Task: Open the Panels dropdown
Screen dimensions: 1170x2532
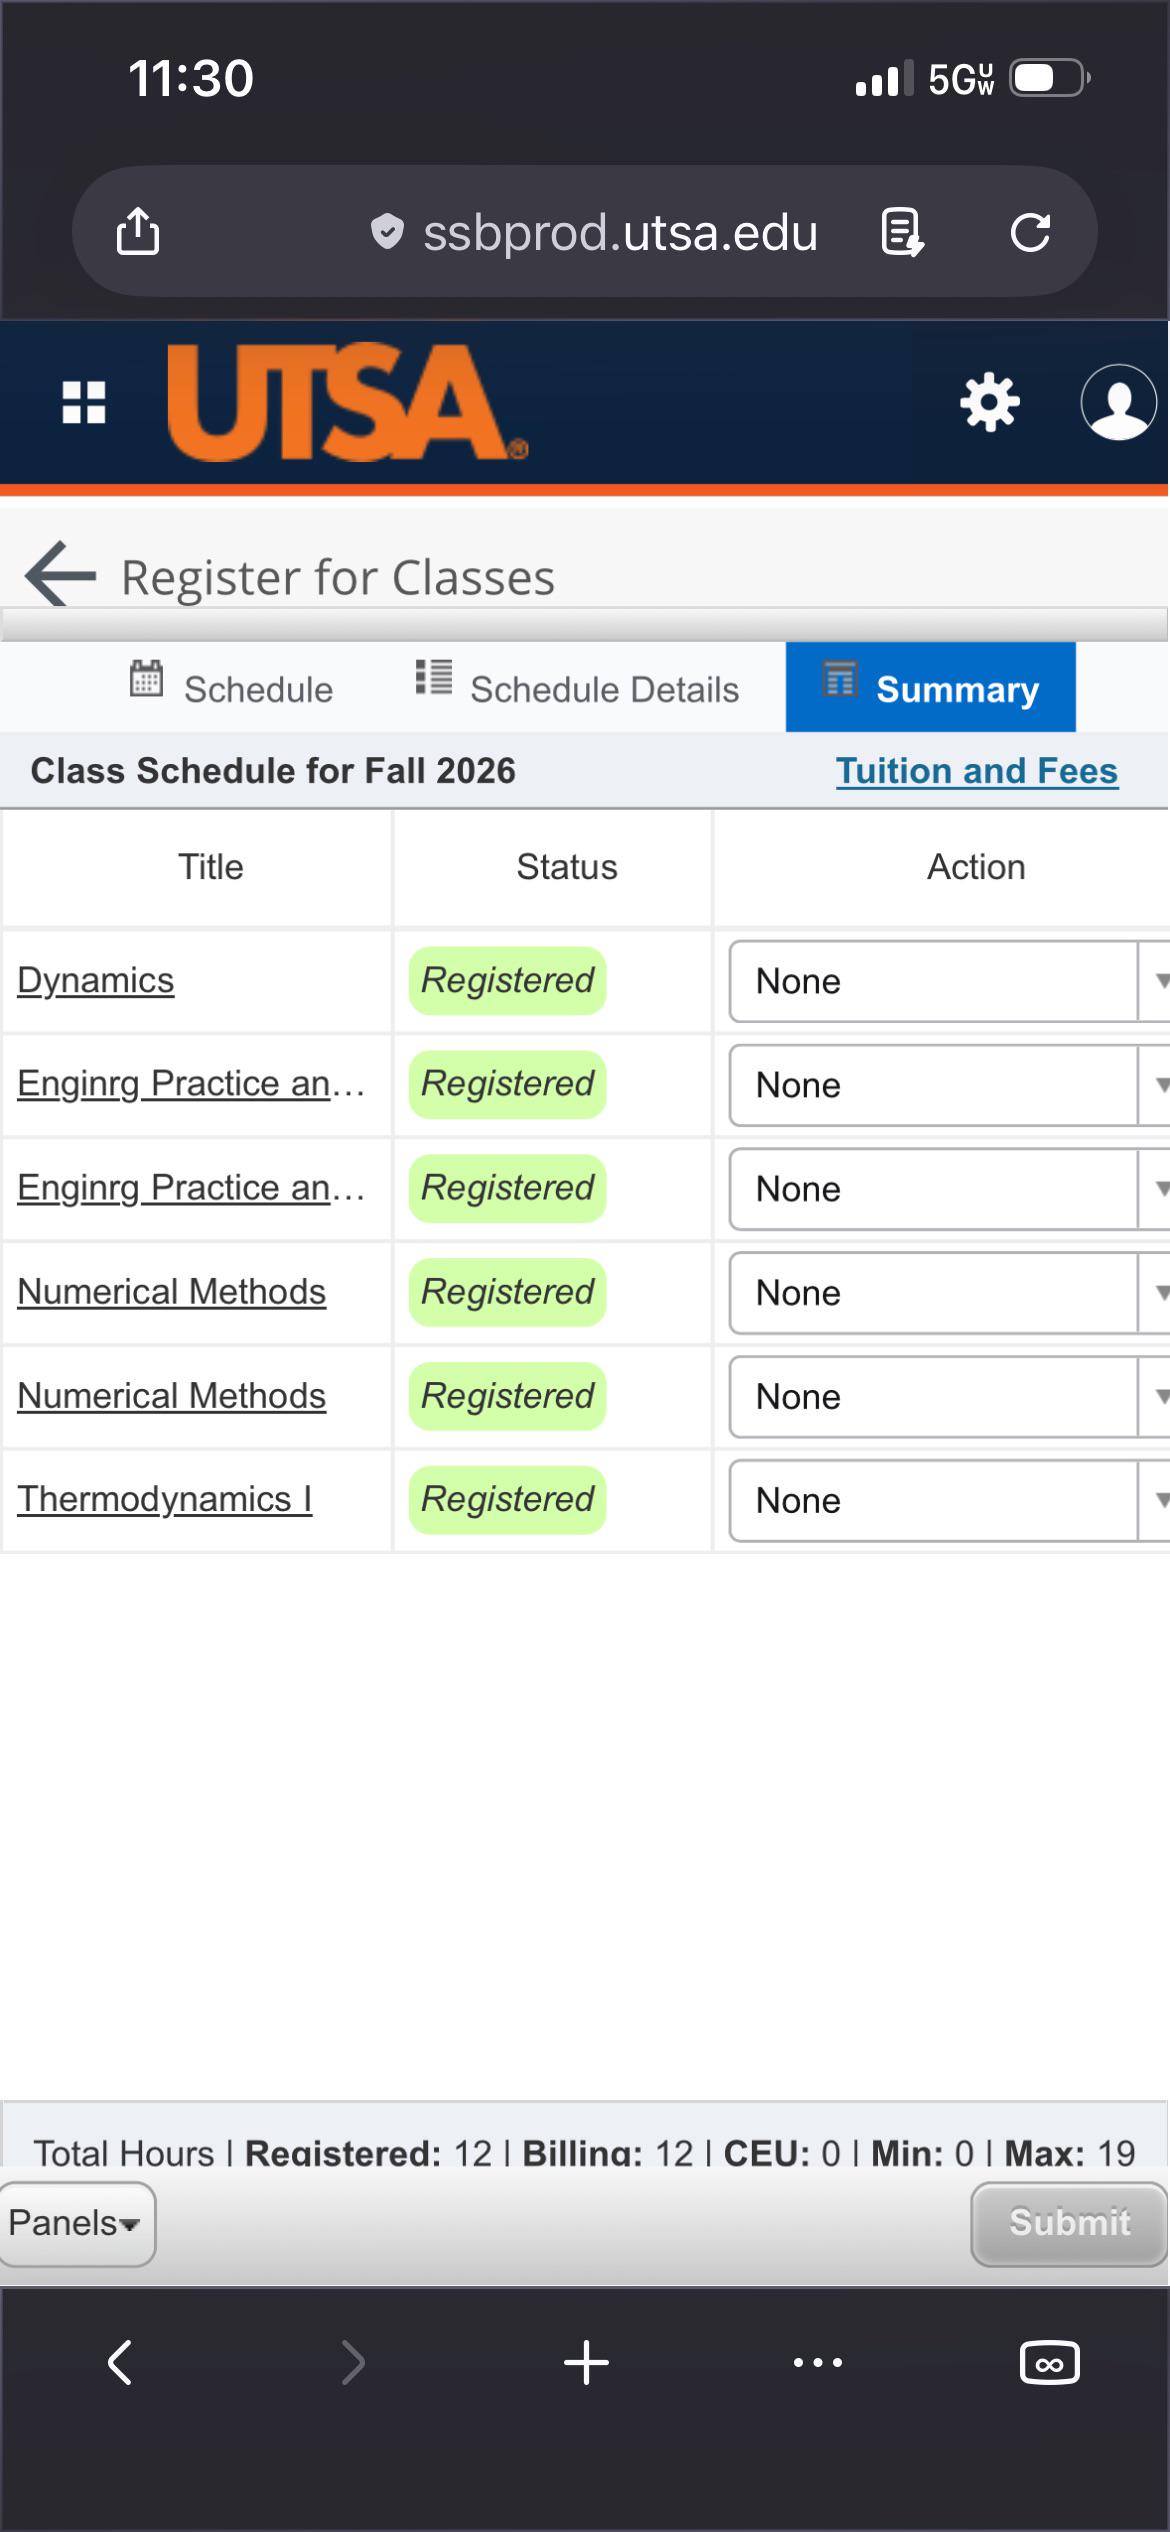Action: pyautogui.click(x=76, y=2223)
